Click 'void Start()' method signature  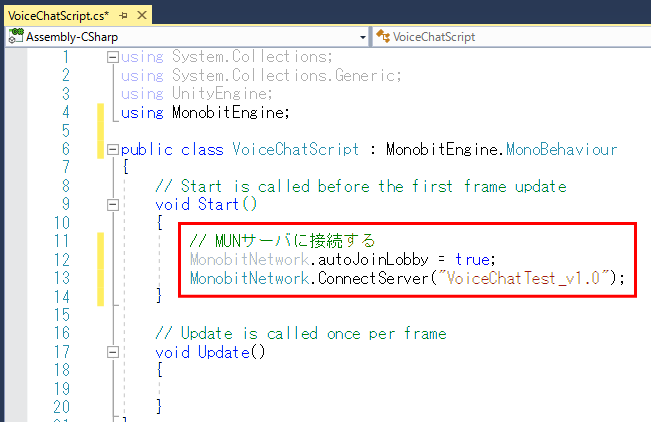pyautogui.click(x=206, y=205)
